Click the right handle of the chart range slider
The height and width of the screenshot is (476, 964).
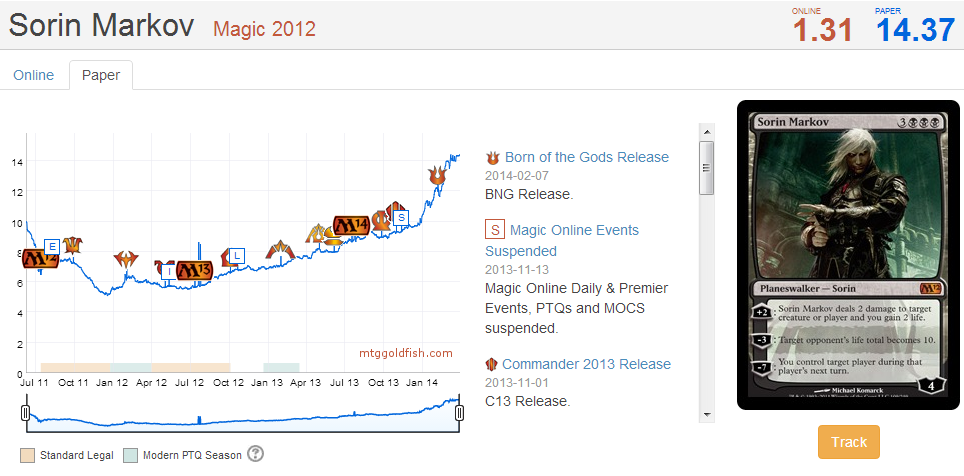click(x=460, y=414)
